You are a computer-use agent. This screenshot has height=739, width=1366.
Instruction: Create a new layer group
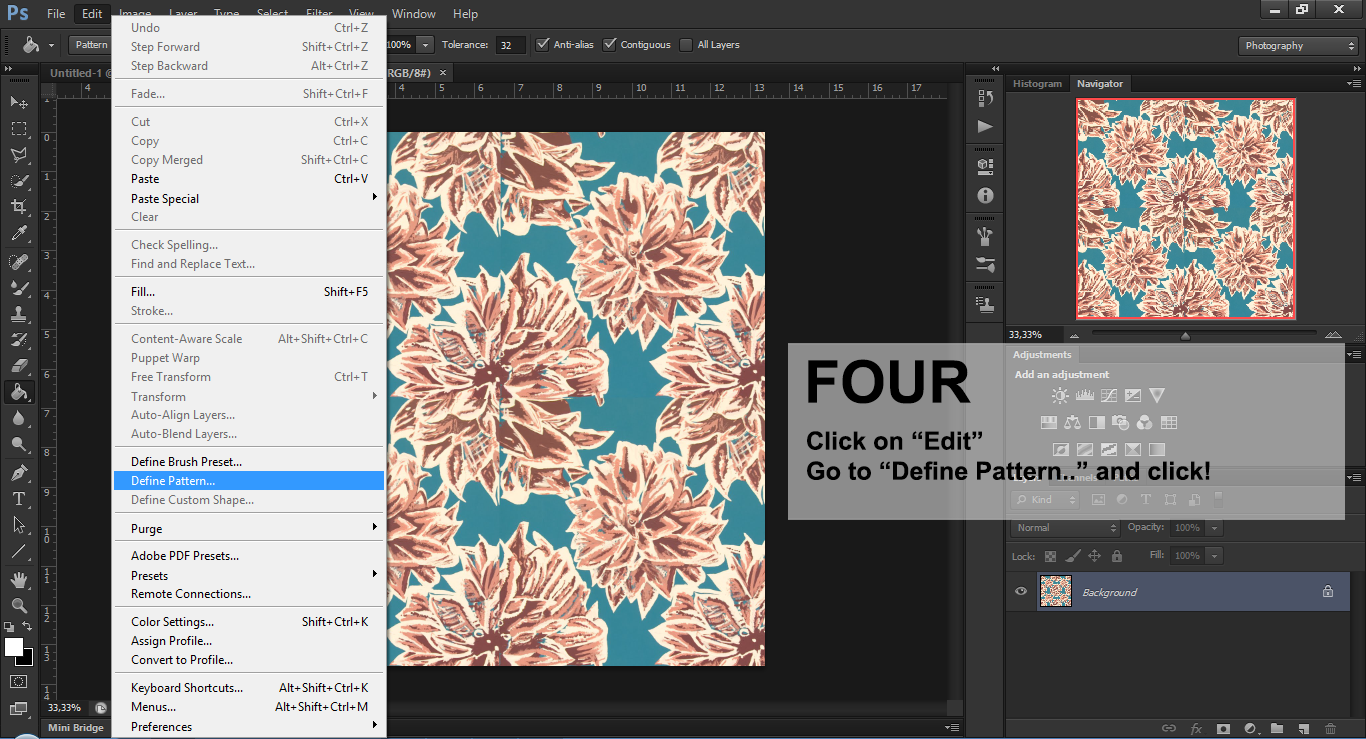(1277, 729)
